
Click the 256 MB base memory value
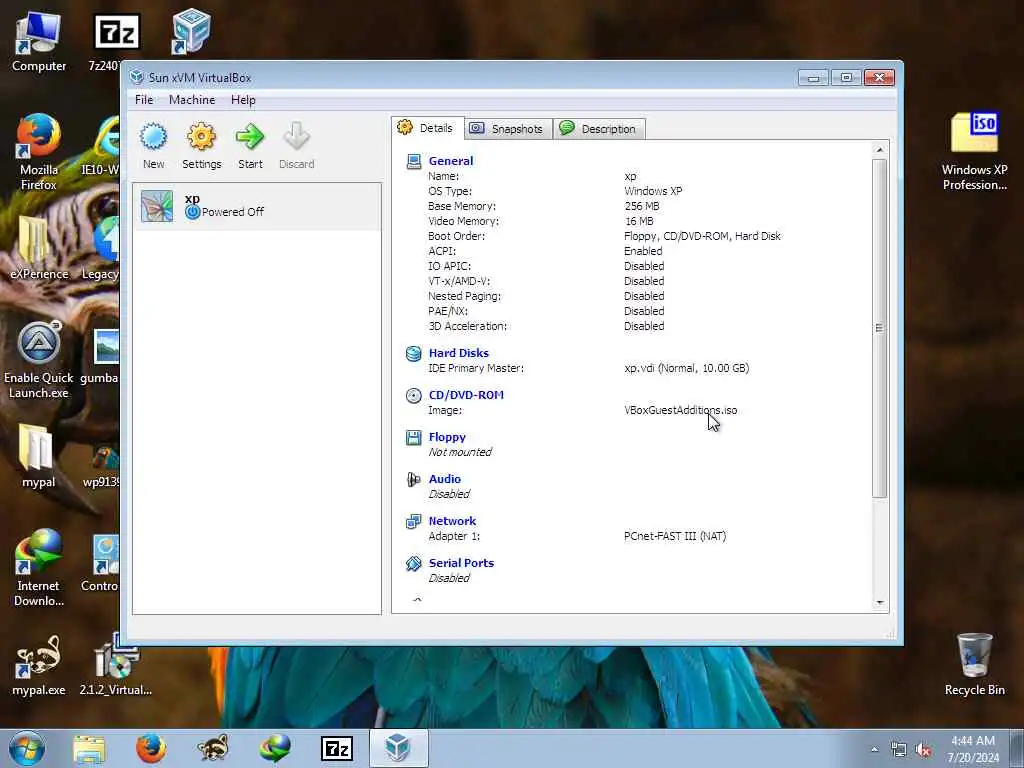coord(641,206)
